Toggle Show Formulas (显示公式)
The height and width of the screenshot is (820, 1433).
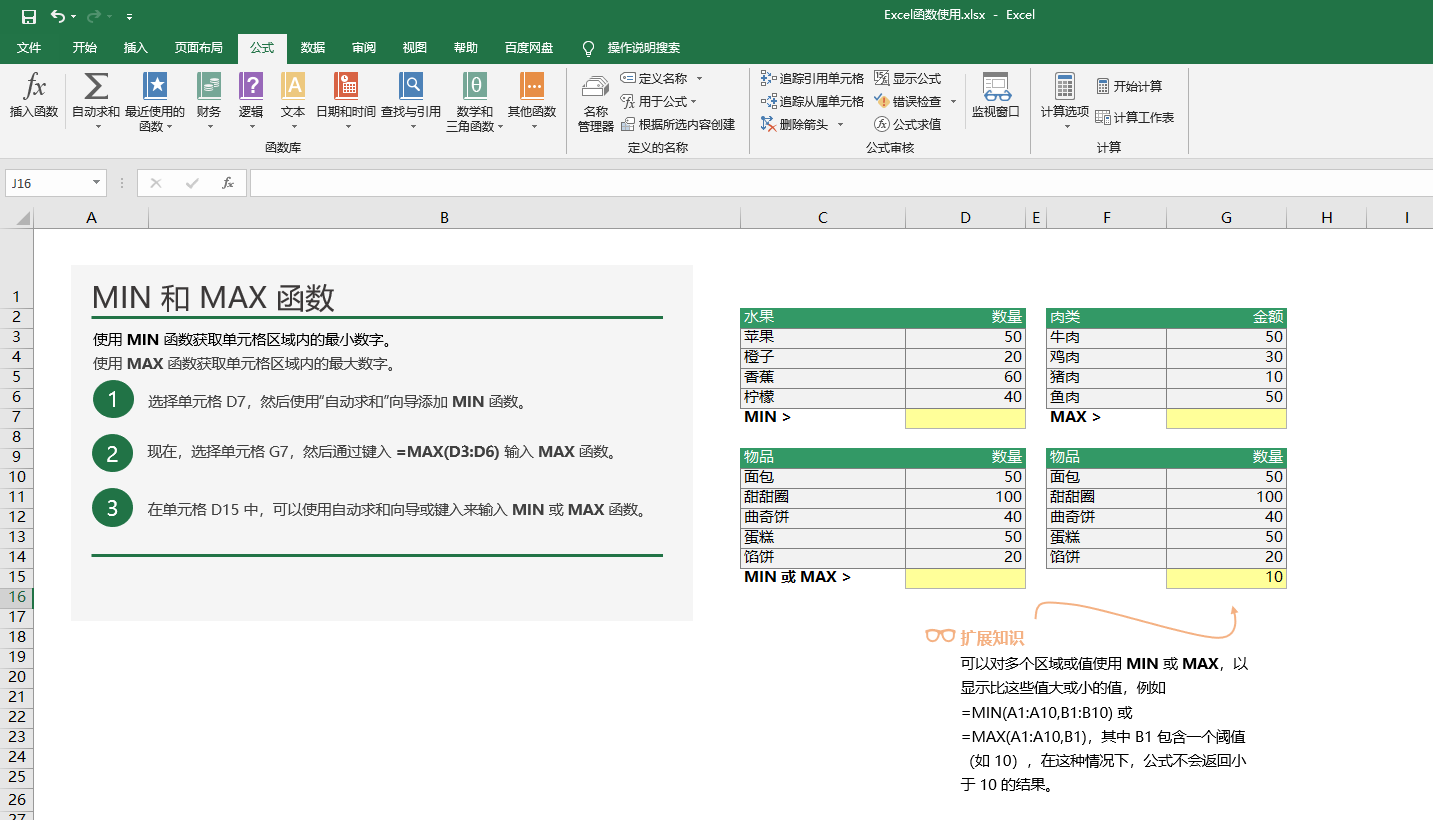pyautogui.click(x=908, y=78)
